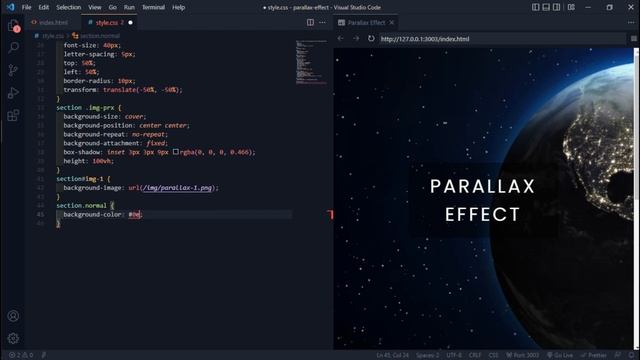Click the preview URL address field
Viewport: 640px width, 360px height.
click(x=501, y=39)
